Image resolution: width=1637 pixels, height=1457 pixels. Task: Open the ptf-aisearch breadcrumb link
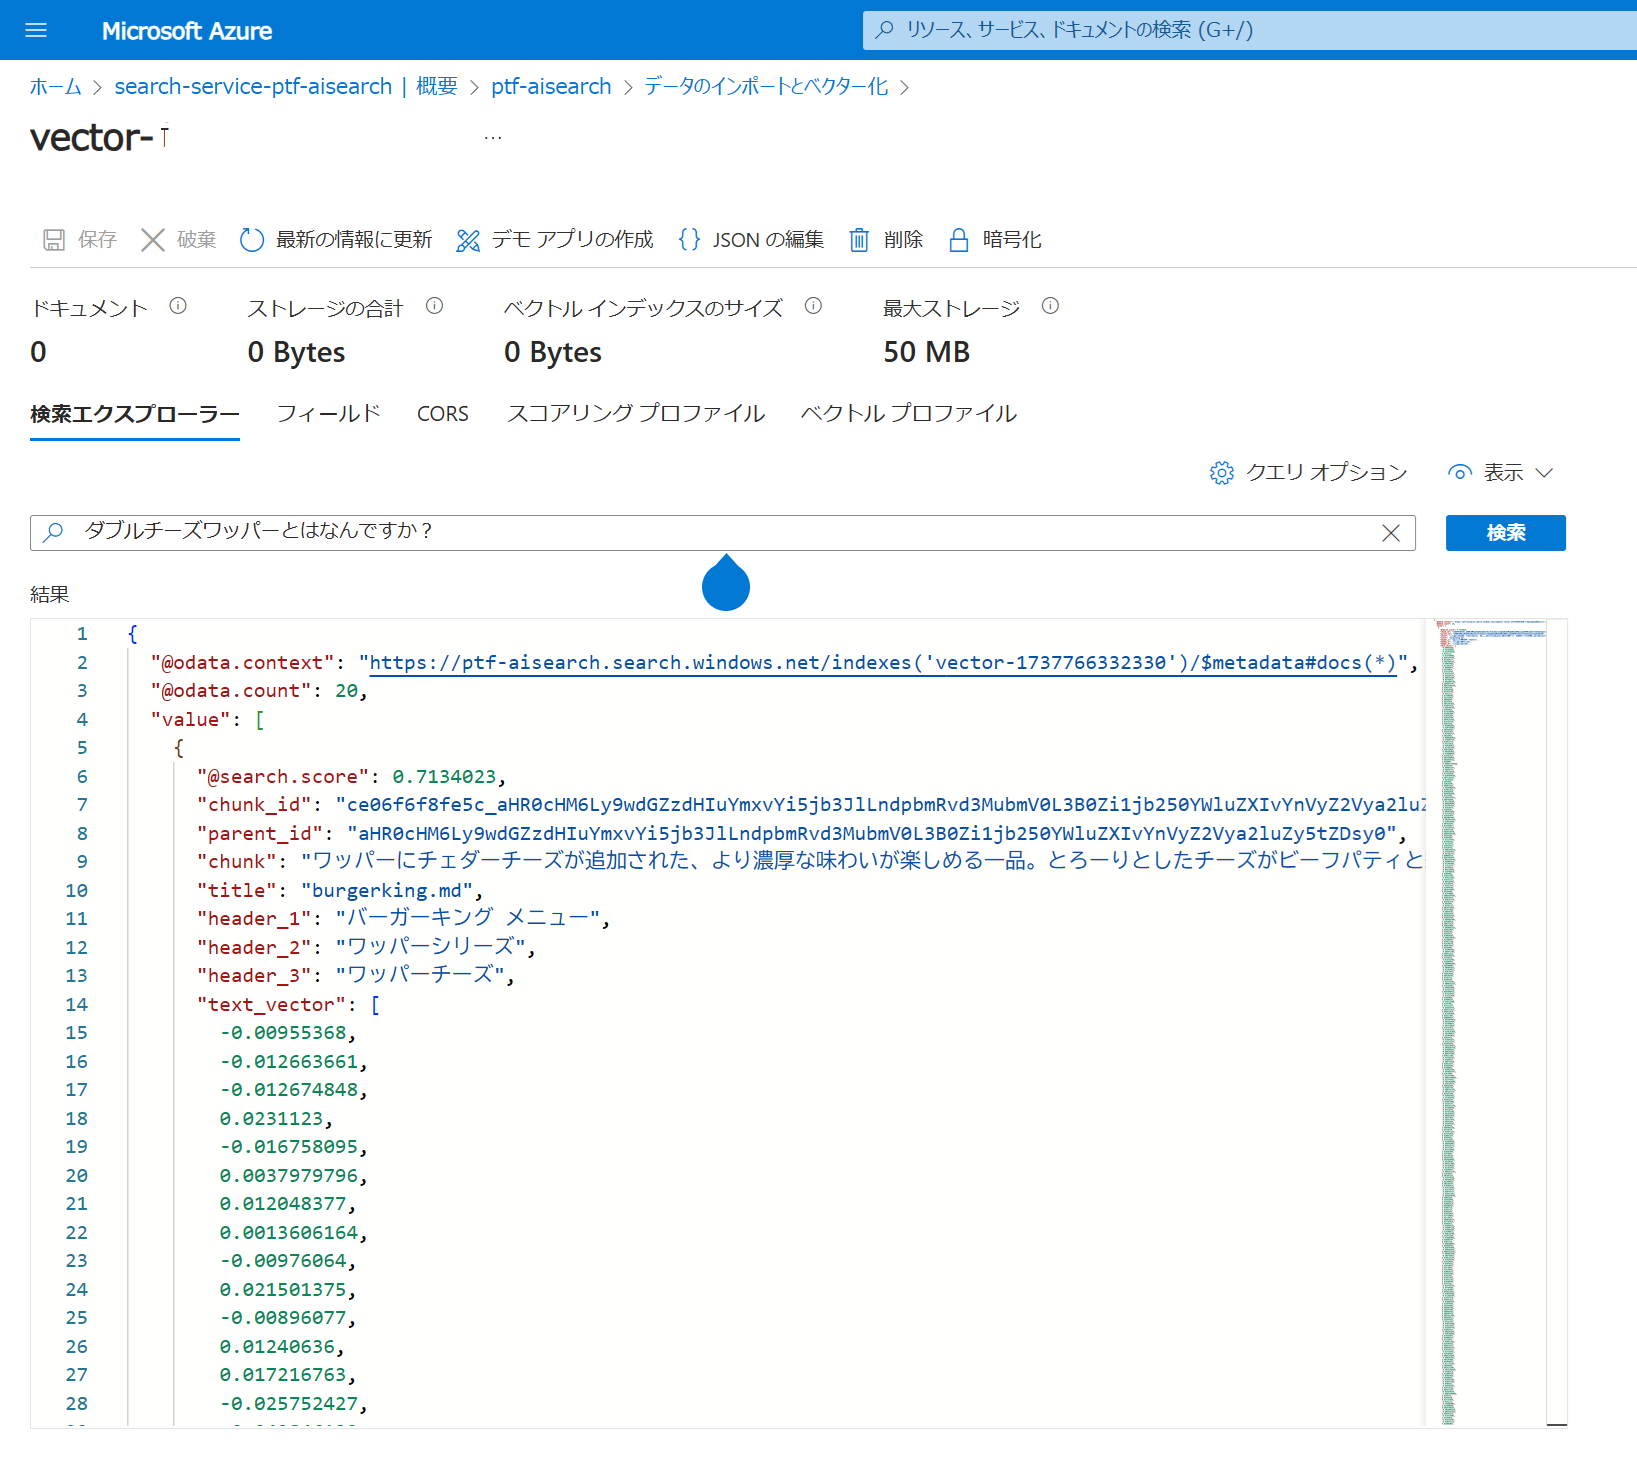(551, 87)
